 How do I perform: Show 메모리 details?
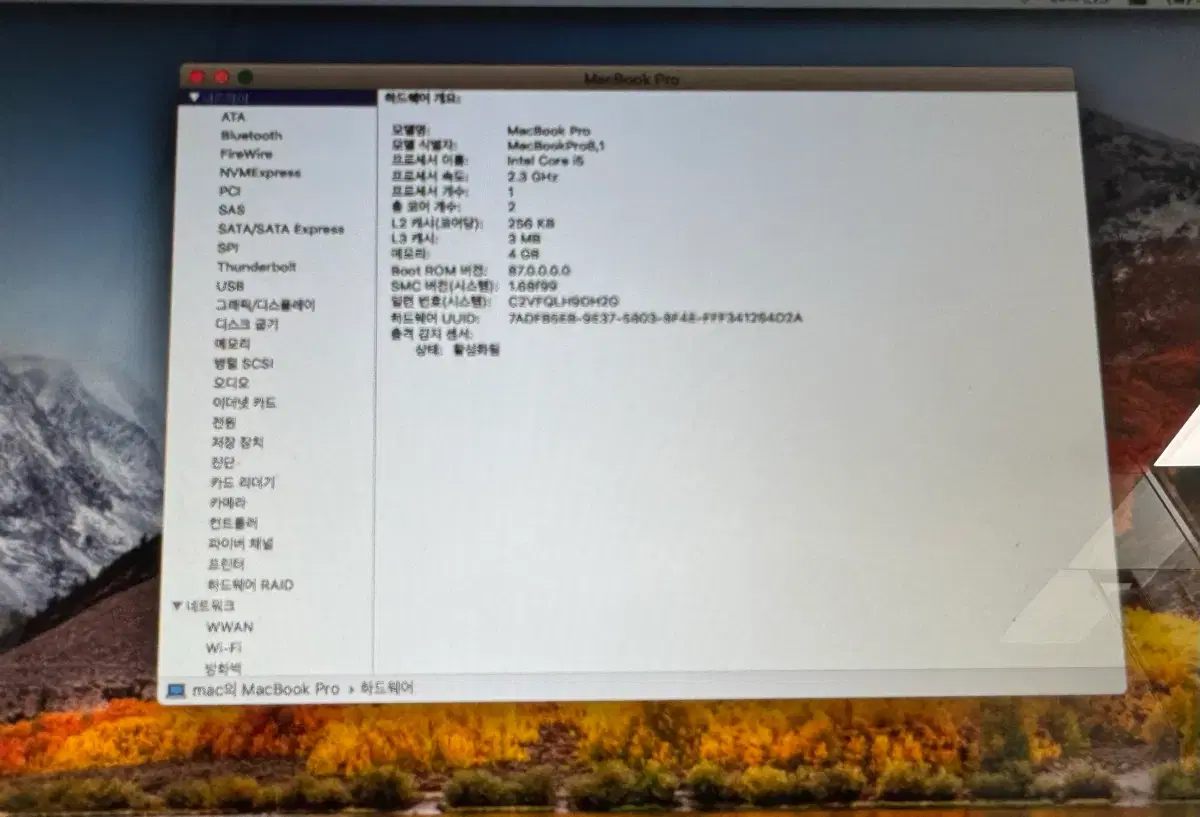tap(232, 344)
